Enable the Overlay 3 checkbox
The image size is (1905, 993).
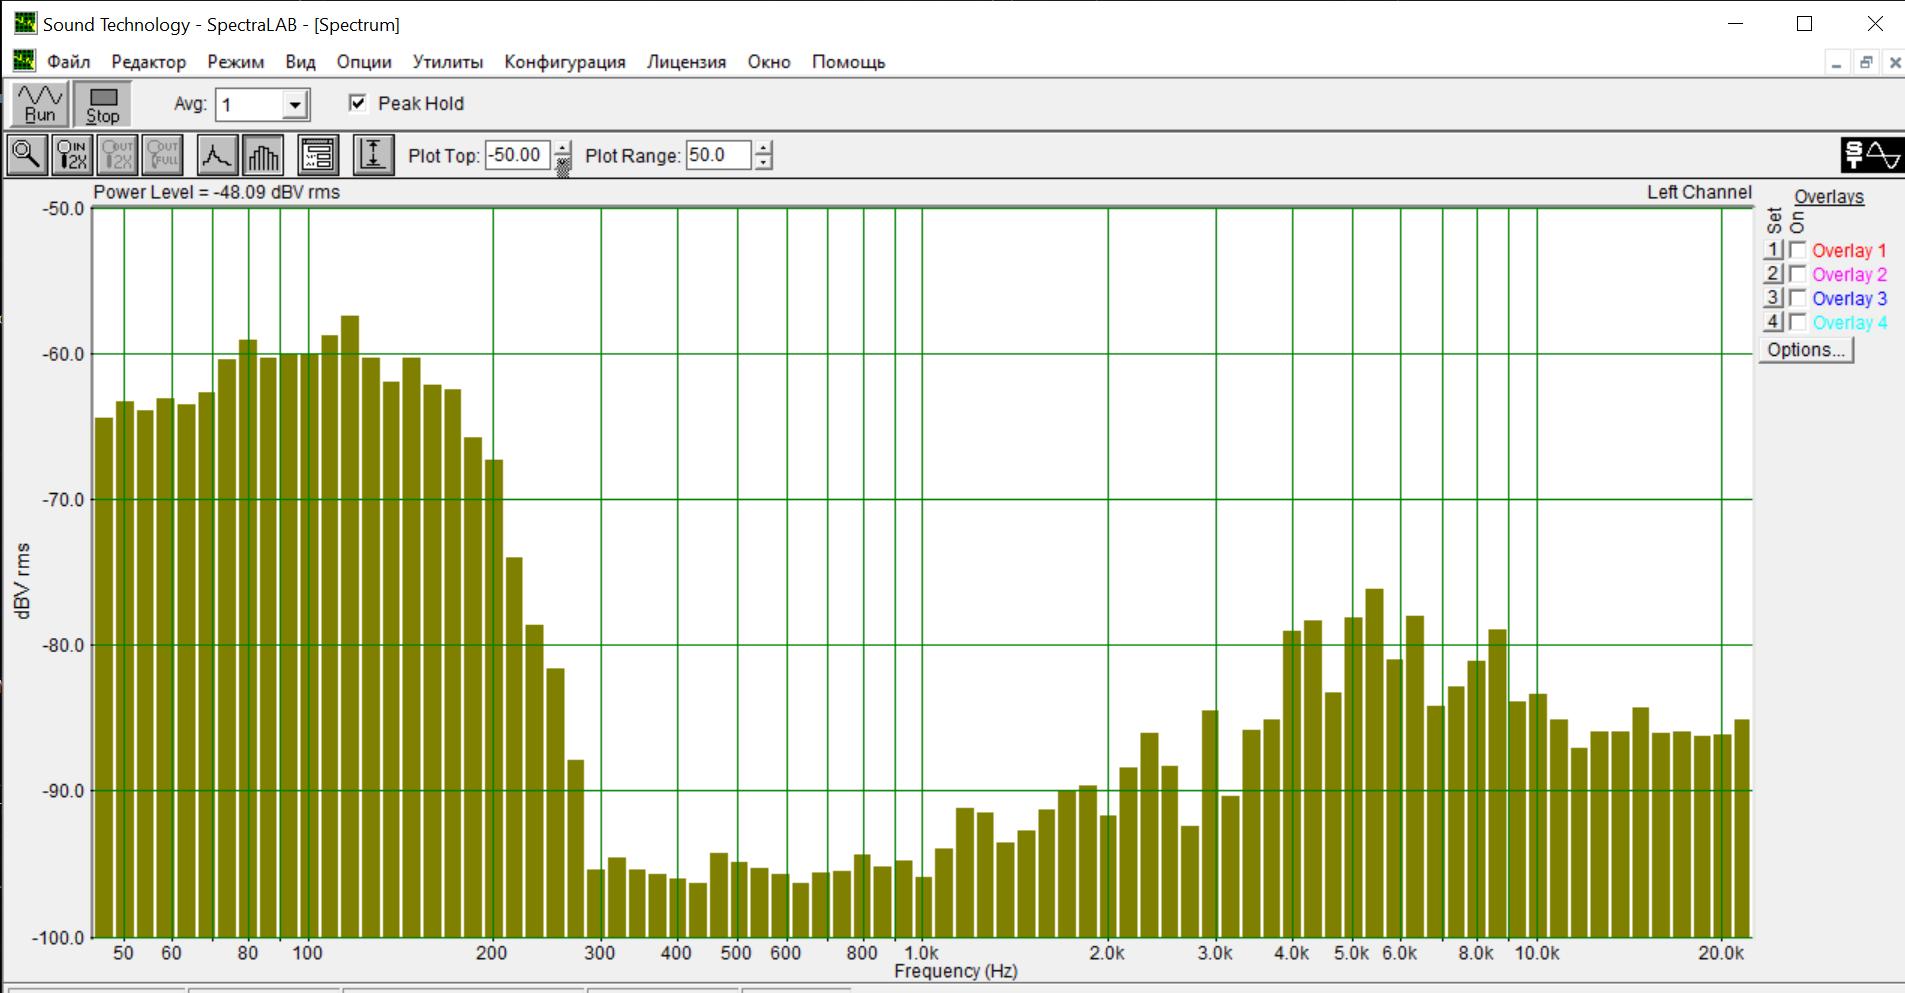1798,298
